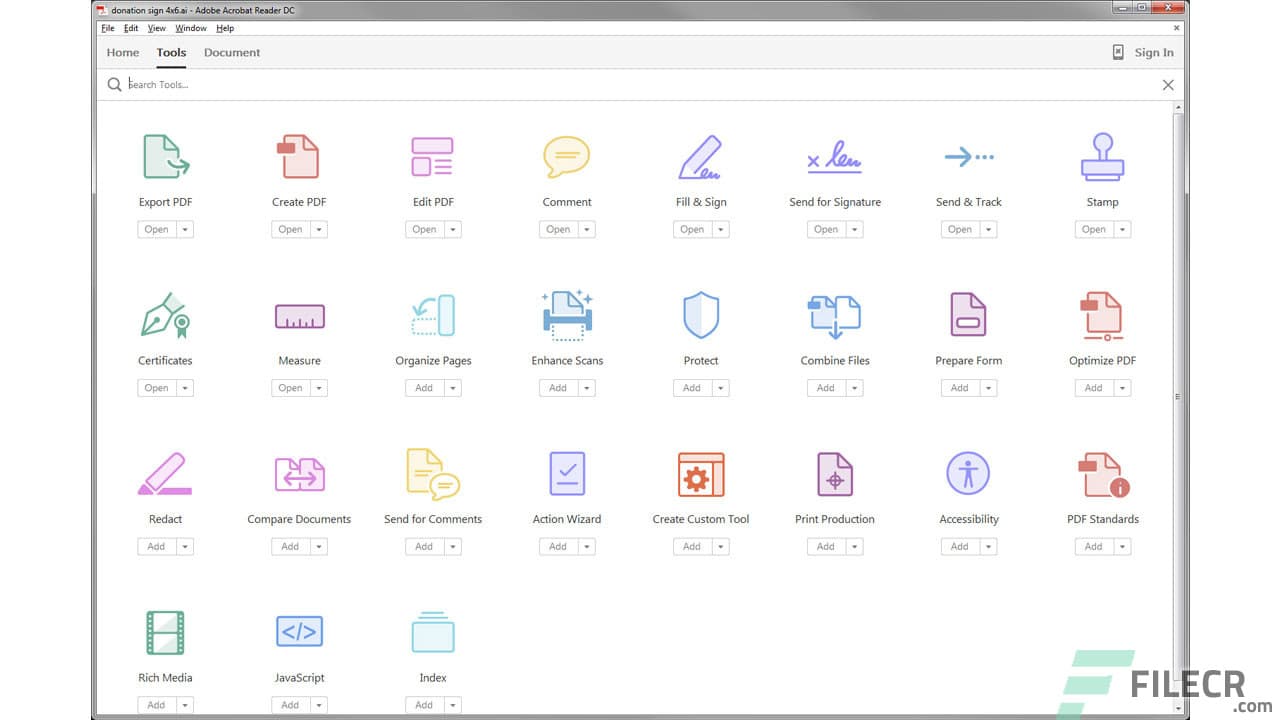
Task: Open the JavaScript code icon
Action: [299, 631]
